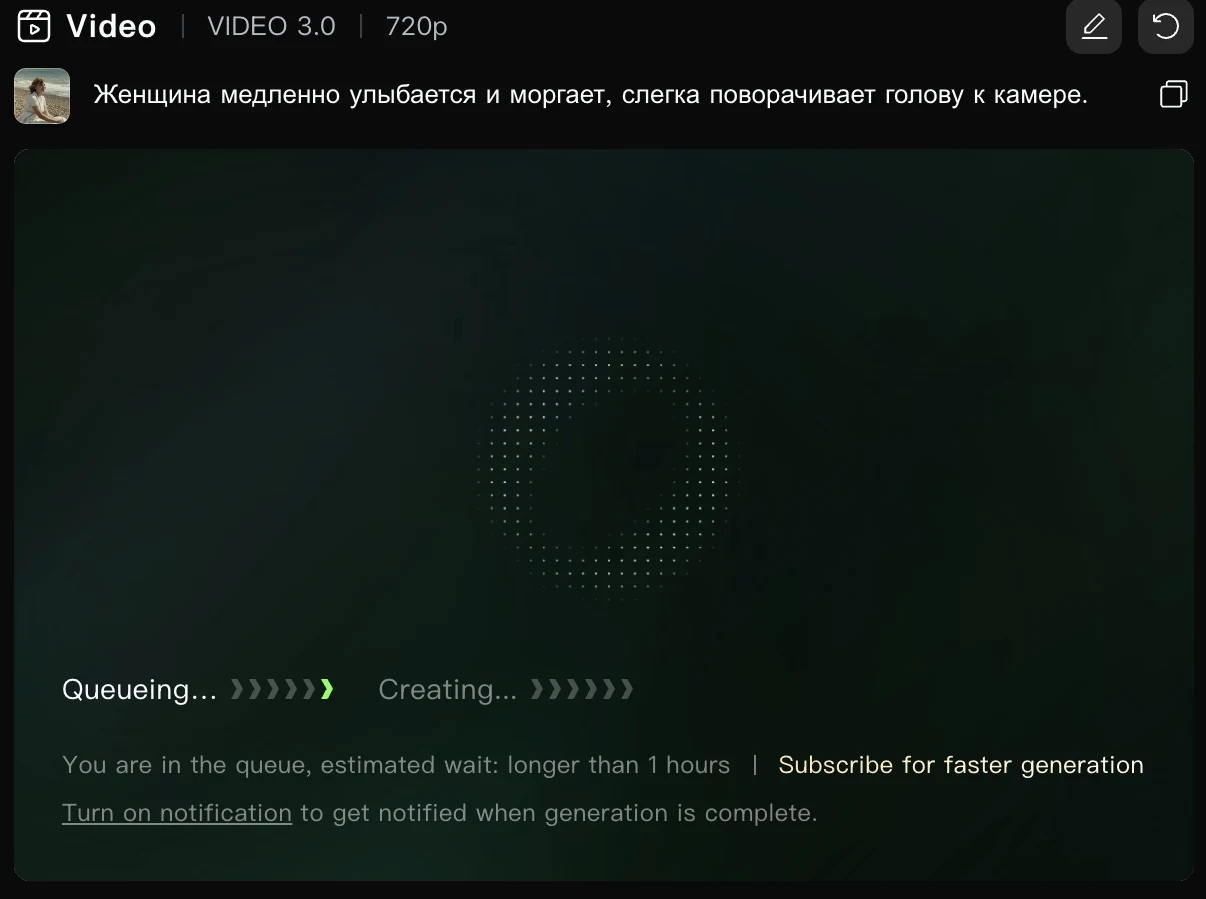Open the woman reference image thumbnail
Viewport: 1206px width, 899px height.
point(42,96)
